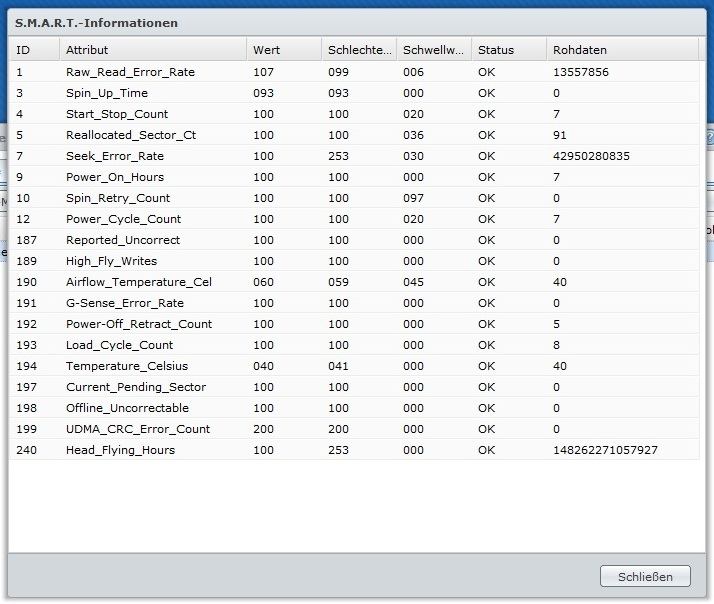
Task: Select the G-Sense_Error_Rate attribute
Action: pyautogui.click(x=125, y=302)
